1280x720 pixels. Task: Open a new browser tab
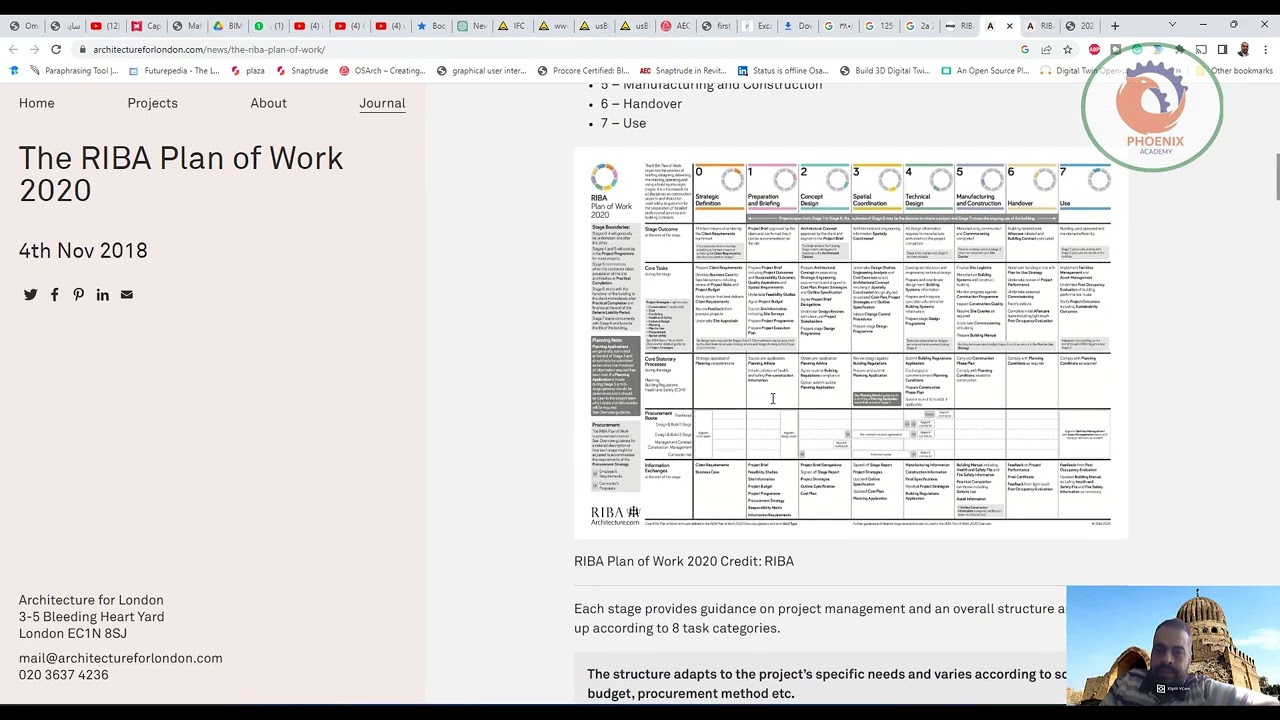[1115, 26]
